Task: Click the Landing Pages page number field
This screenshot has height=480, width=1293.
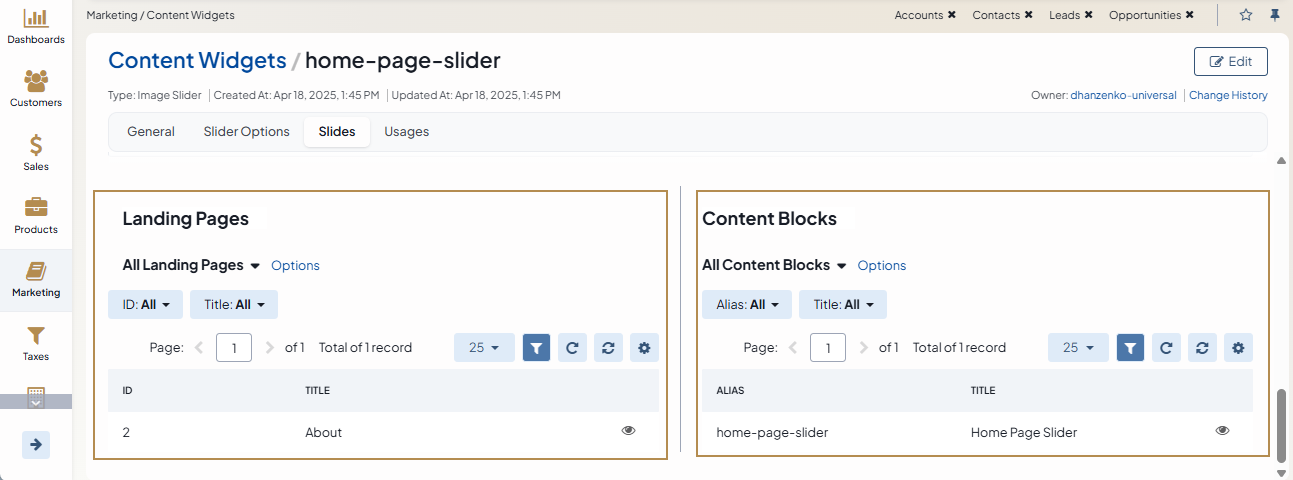Action: pyautogui.click(x=234, y=348)
